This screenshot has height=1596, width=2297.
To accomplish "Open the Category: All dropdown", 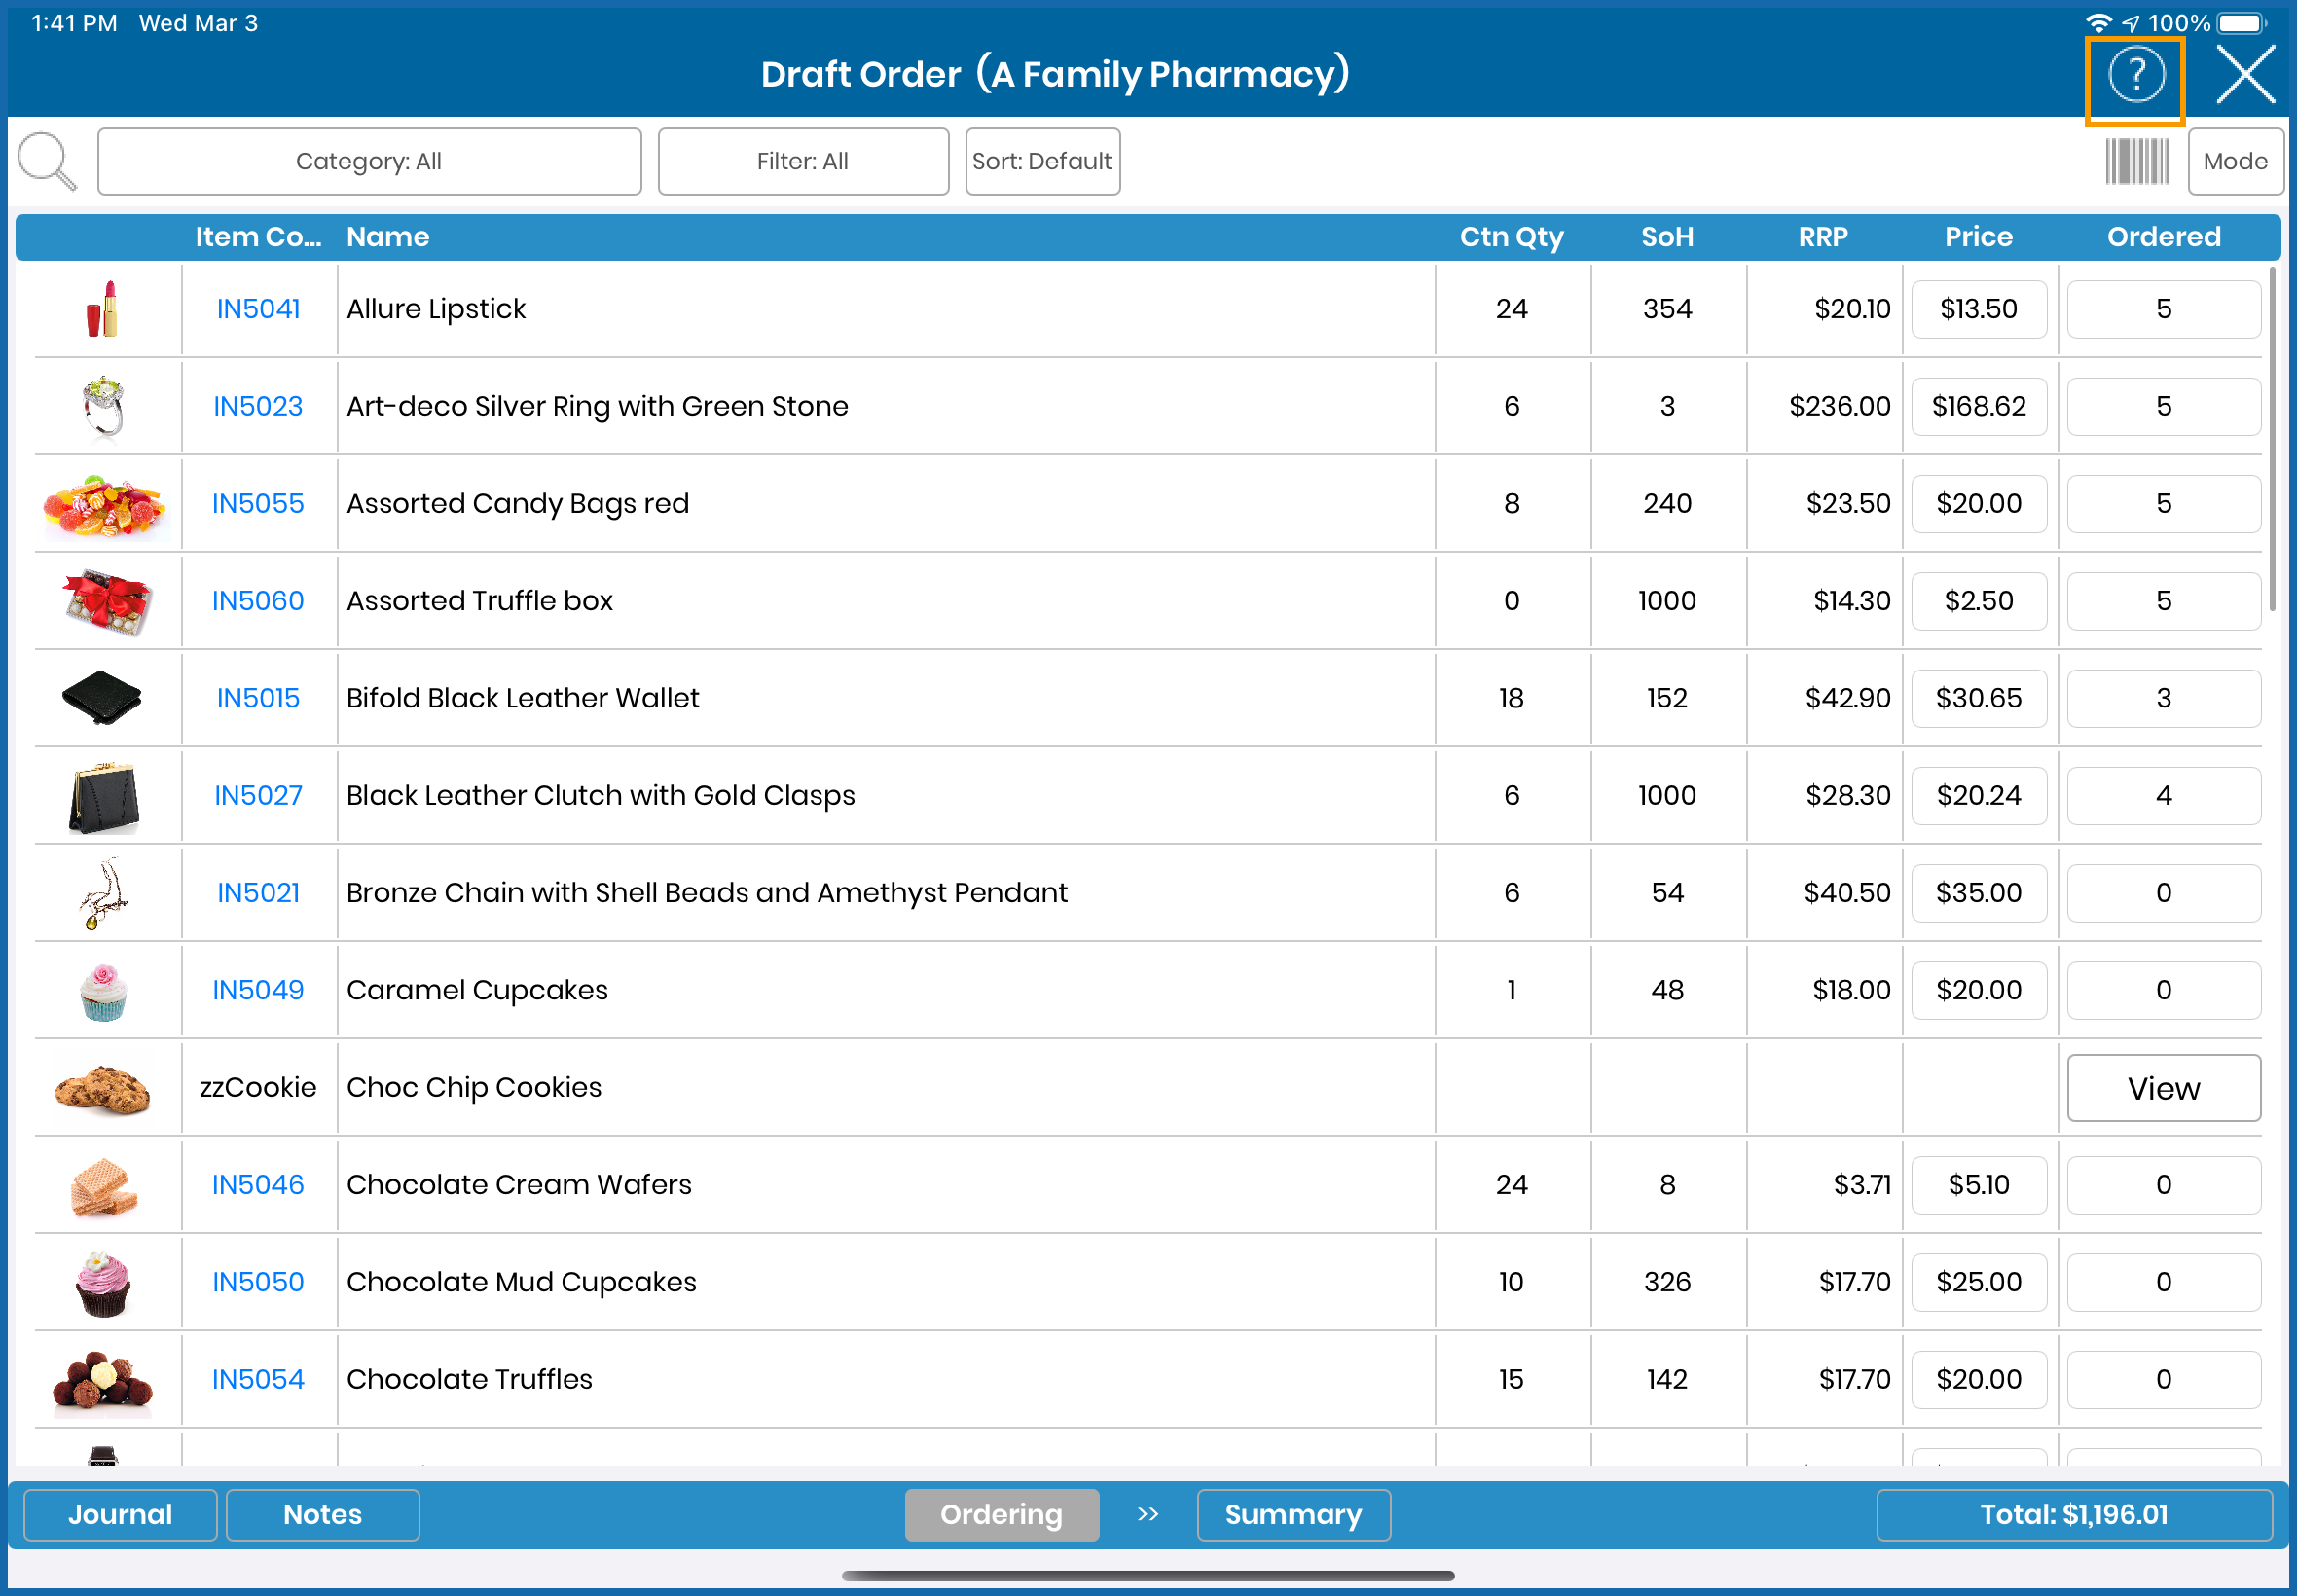I will (x=369, y=161).
